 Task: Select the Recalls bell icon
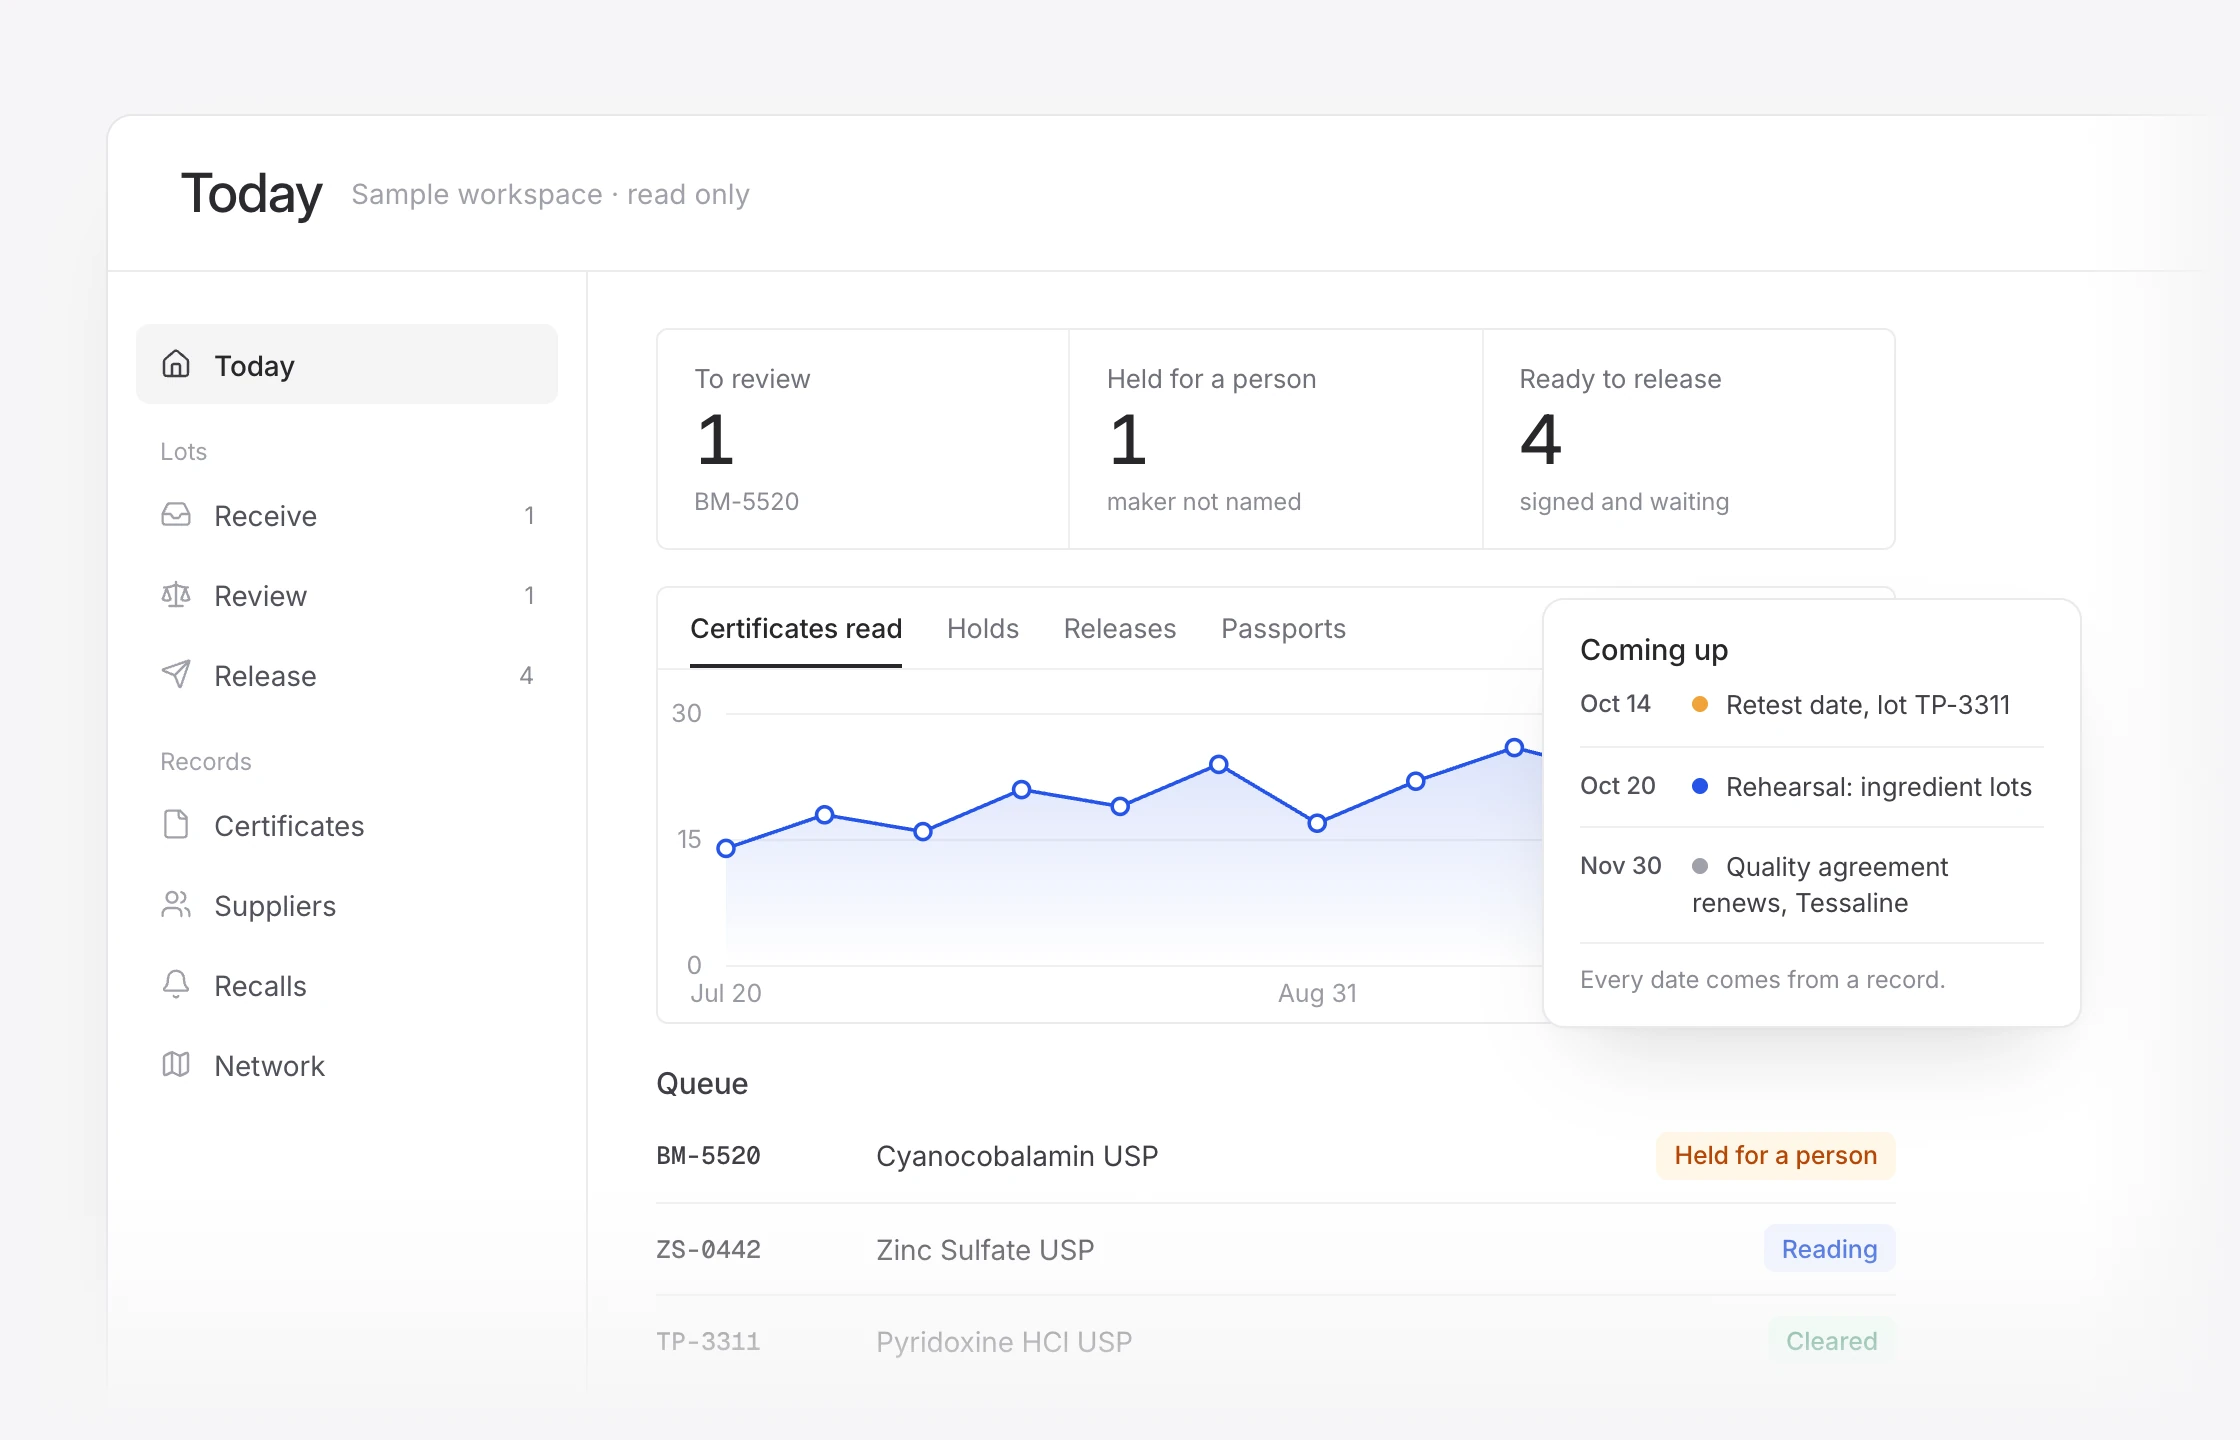point(176,985)
